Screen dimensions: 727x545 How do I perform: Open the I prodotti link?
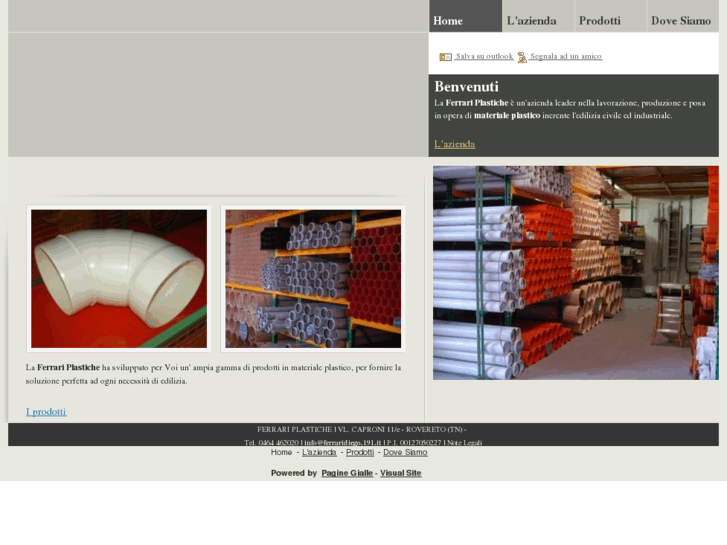point(46,411)
